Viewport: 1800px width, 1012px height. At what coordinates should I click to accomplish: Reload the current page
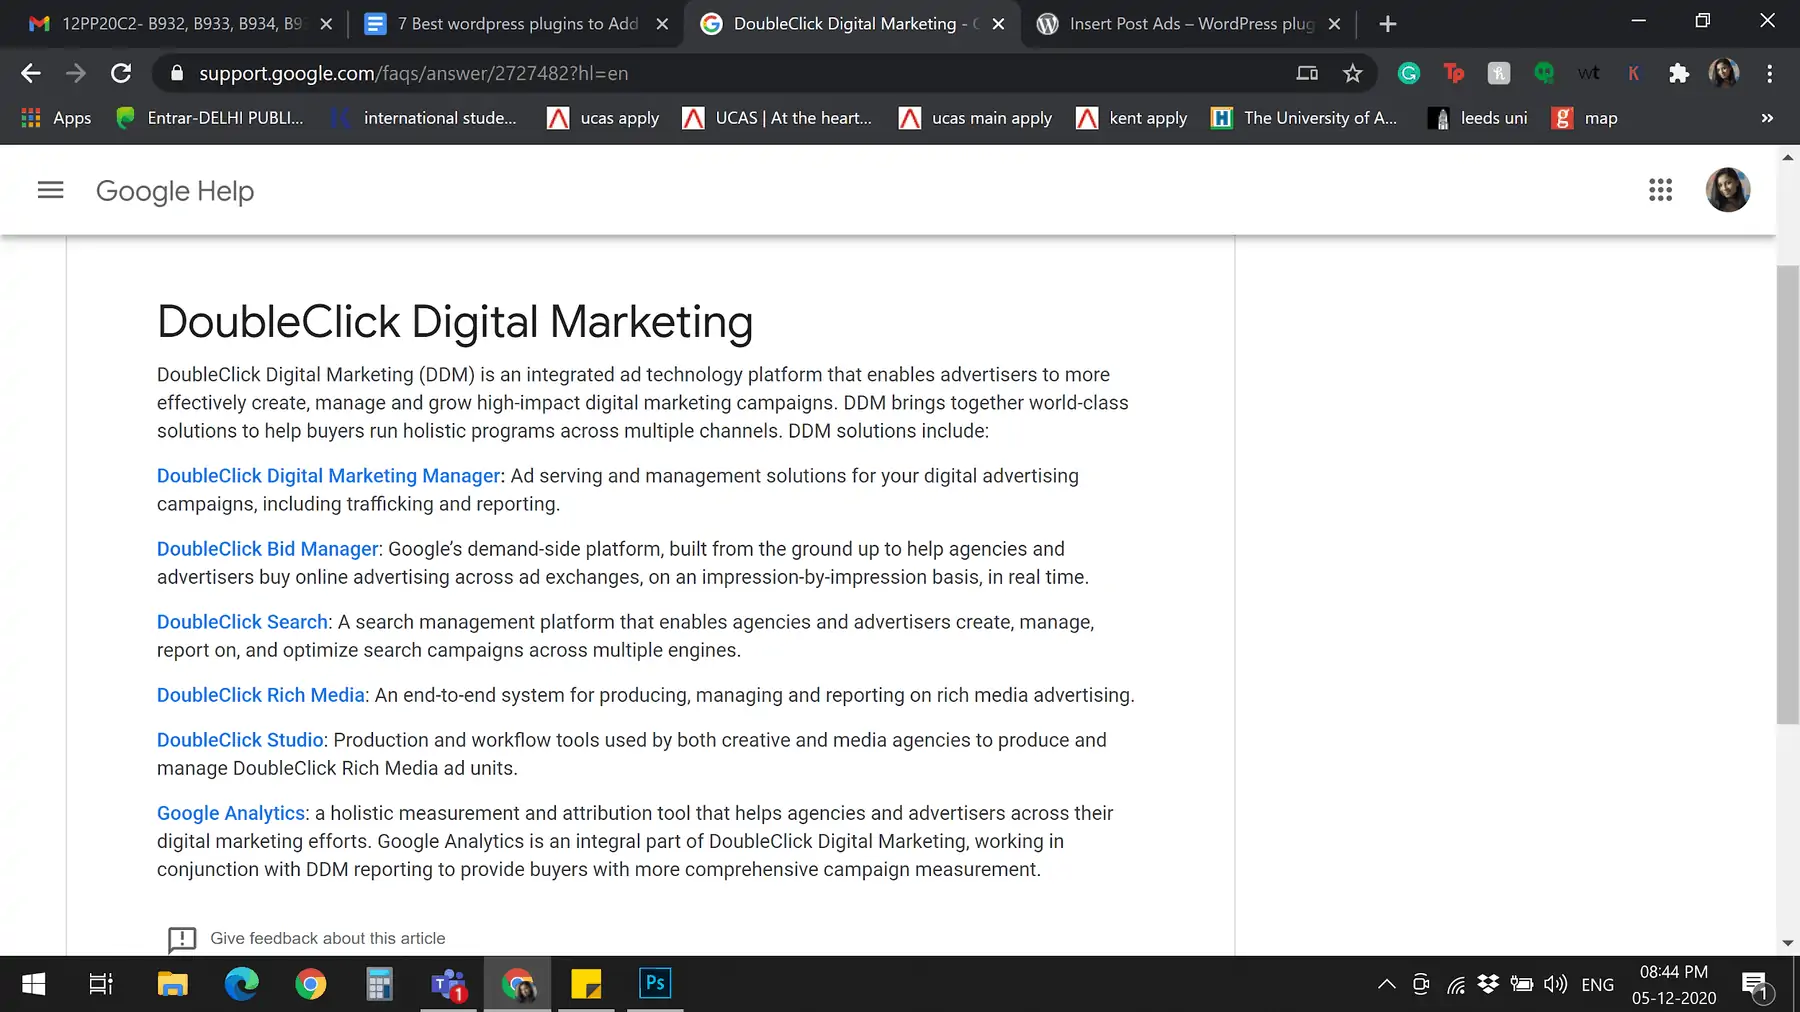point(121,73)
